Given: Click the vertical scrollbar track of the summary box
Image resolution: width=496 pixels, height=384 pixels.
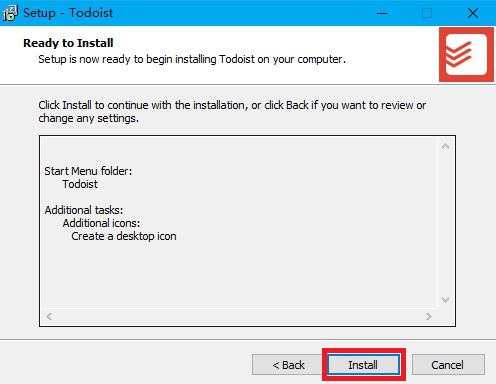Looking at the screenshot, I should (445, 223).
